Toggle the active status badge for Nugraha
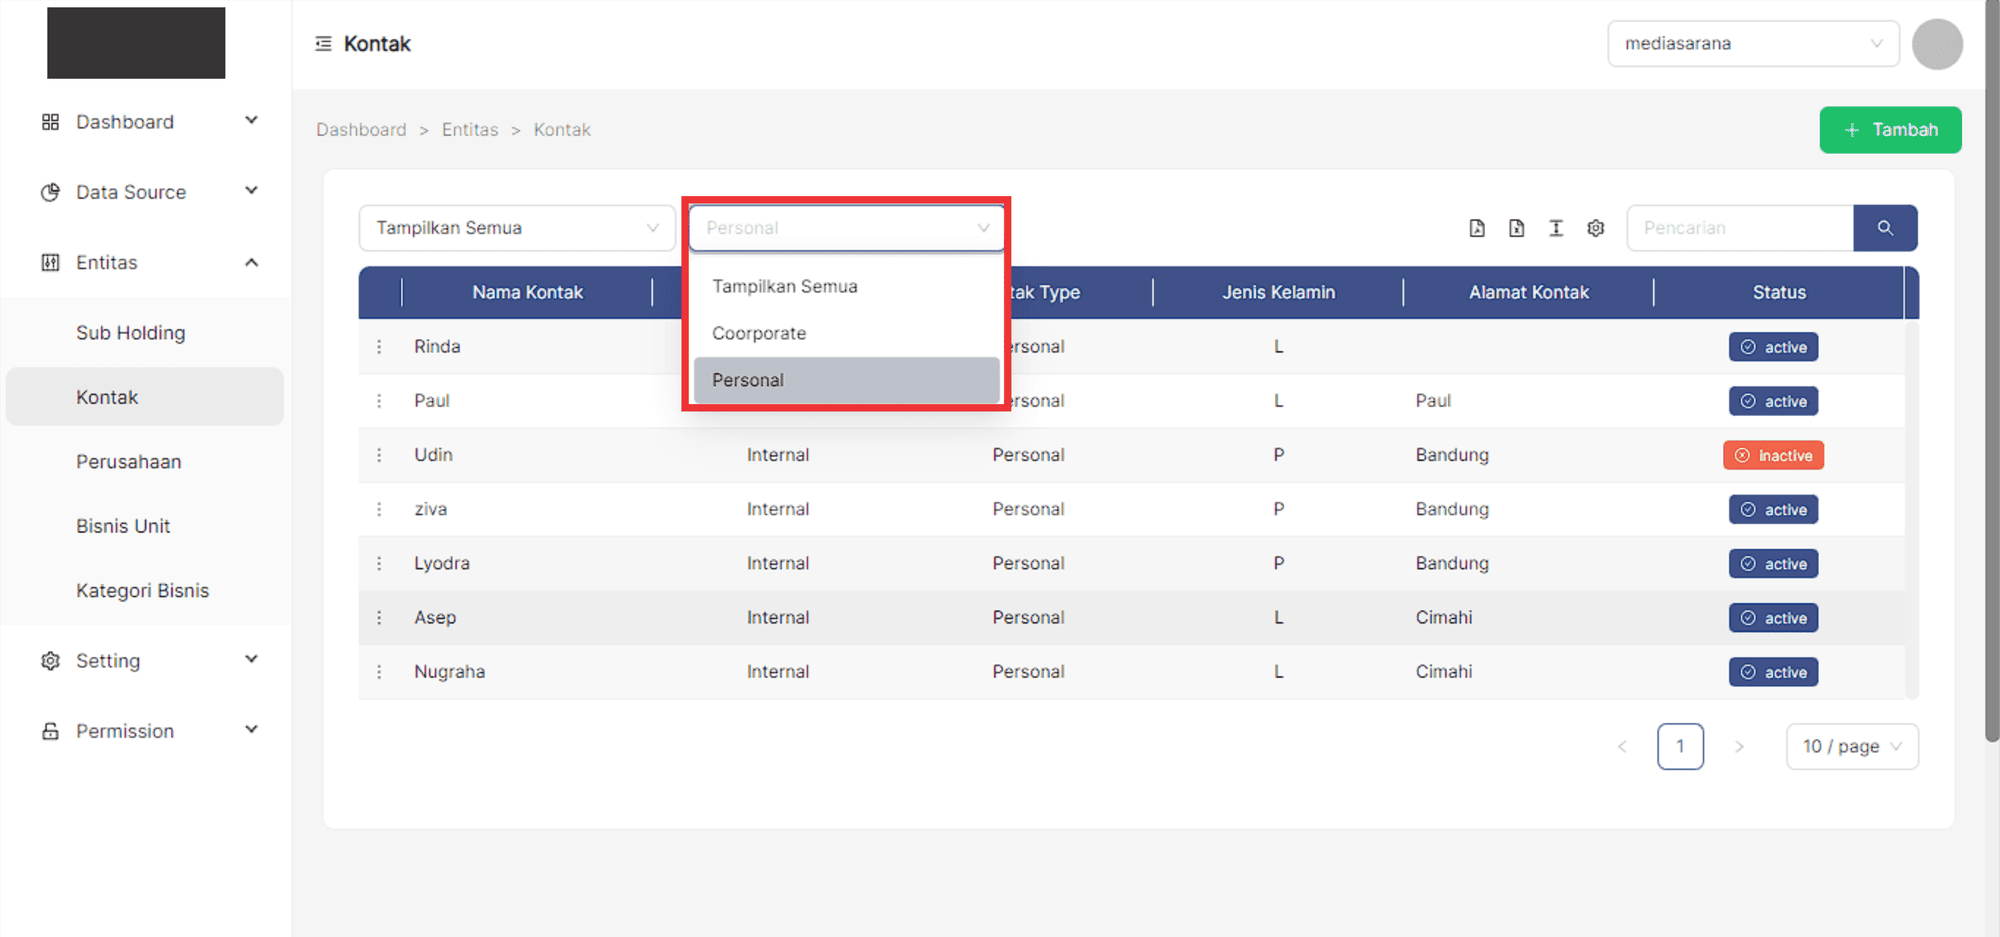The image size is (2000, 937). coord(1773,671)
